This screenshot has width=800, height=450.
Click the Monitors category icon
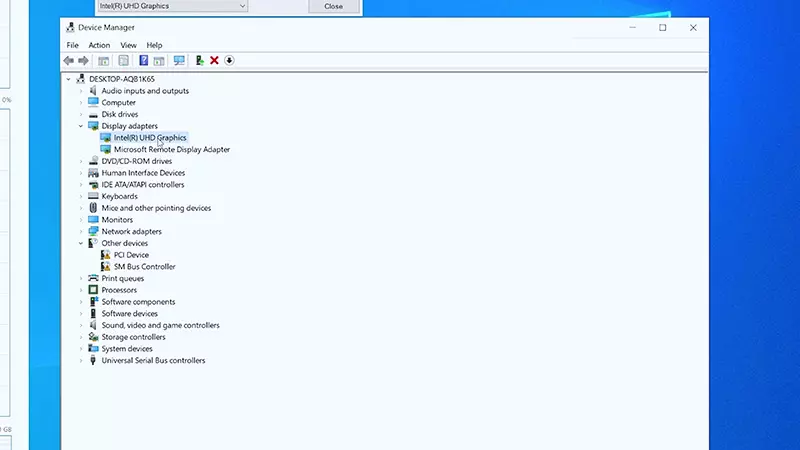click(93, 220)
